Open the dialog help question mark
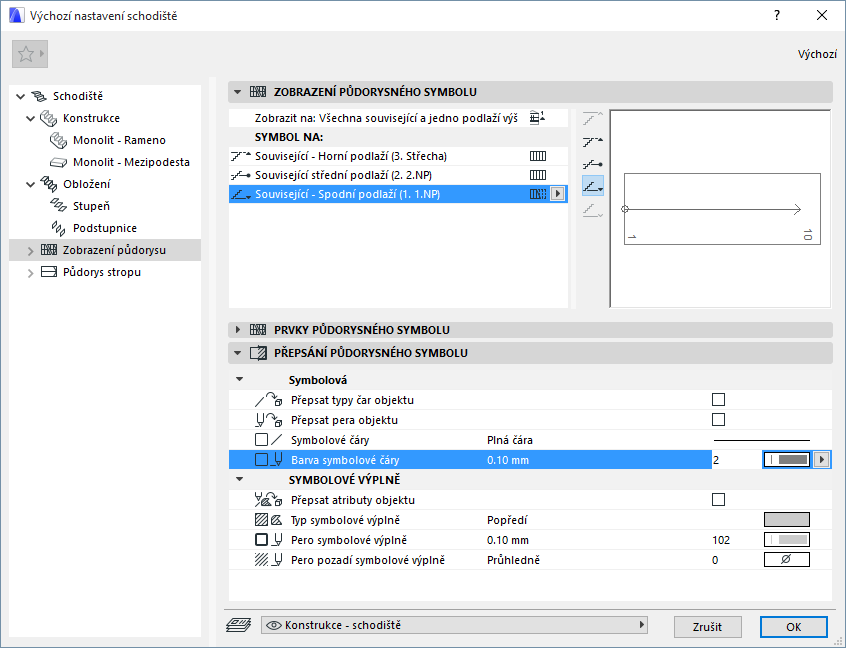 (x=777, y=15)
